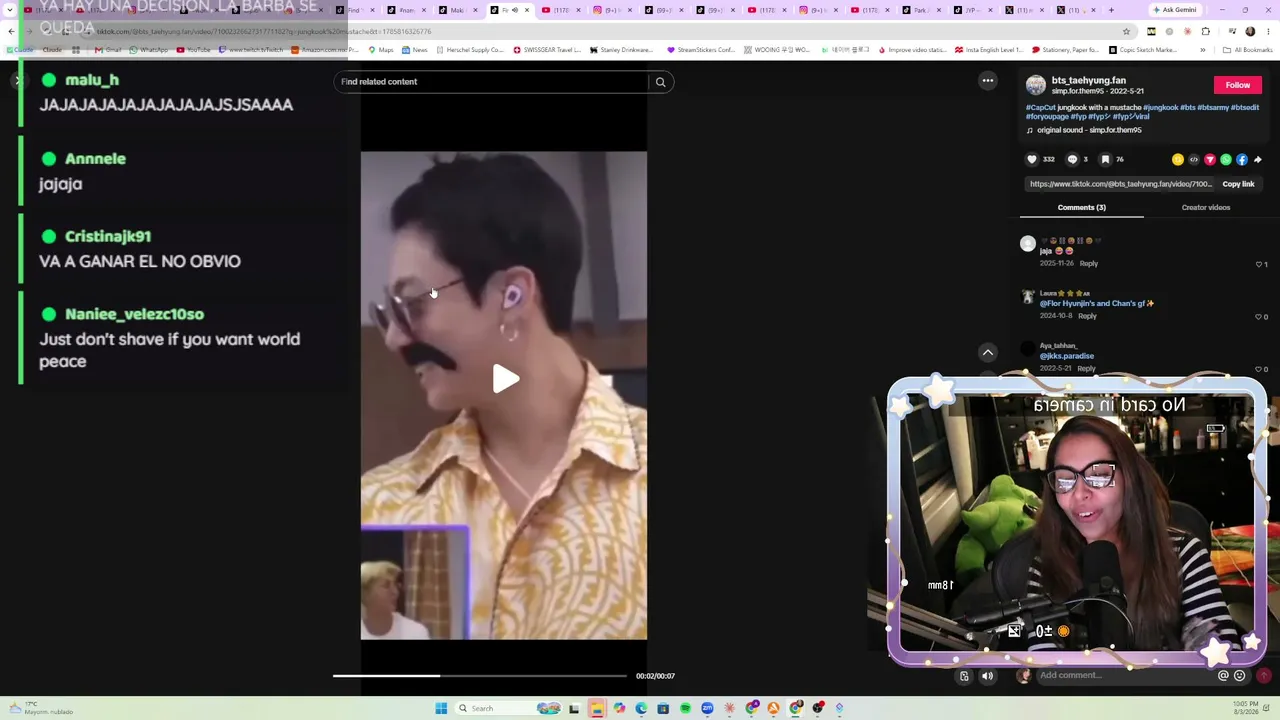Viewport: 1280px width, 720px height.
Task: Open the three-dot more options menu
Action: tap(988, 81)
